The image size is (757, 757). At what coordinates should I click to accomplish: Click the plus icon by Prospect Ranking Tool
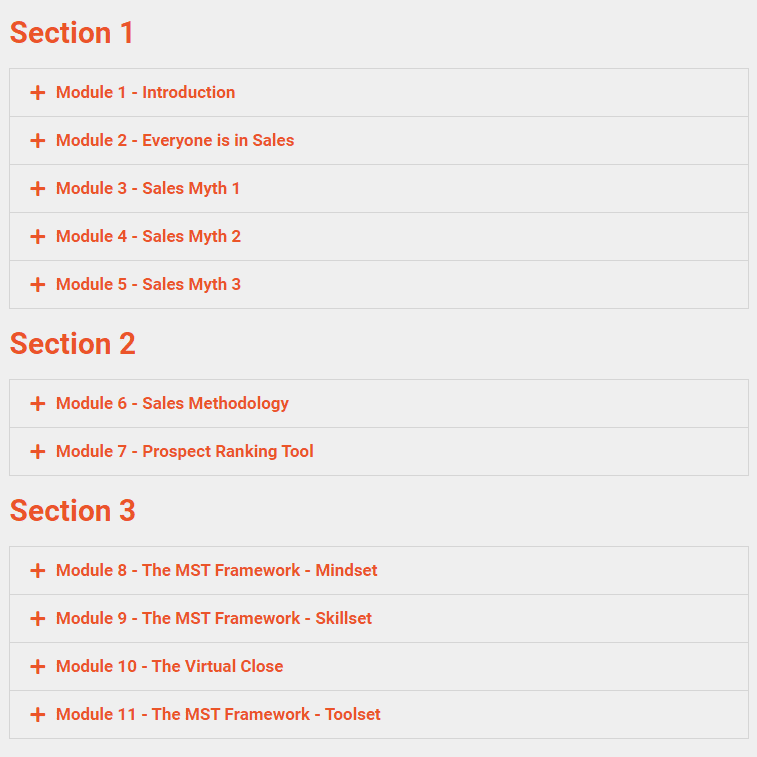[x=38, y=452]
